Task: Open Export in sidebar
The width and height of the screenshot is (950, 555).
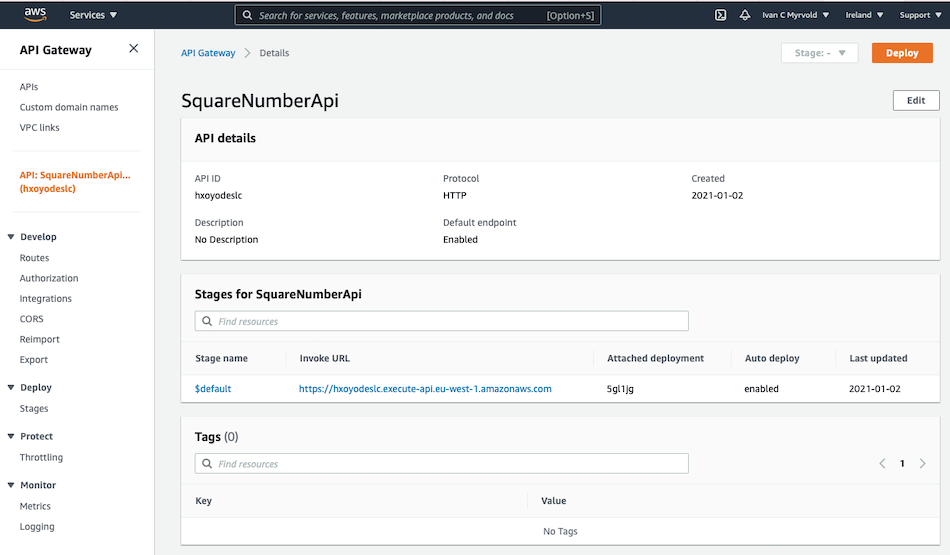Action: (x=33, y=360)
